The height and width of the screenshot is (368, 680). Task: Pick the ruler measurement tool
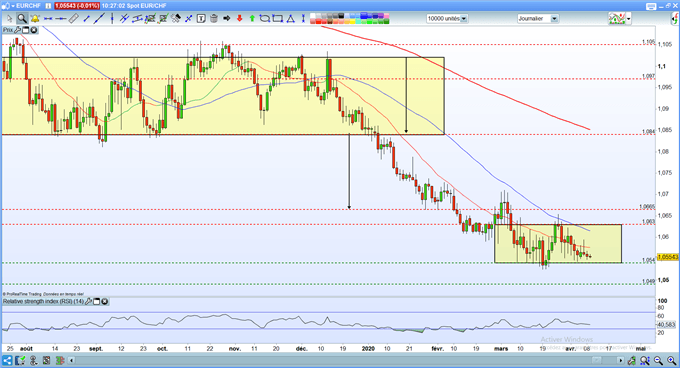(x=74, y=19)
